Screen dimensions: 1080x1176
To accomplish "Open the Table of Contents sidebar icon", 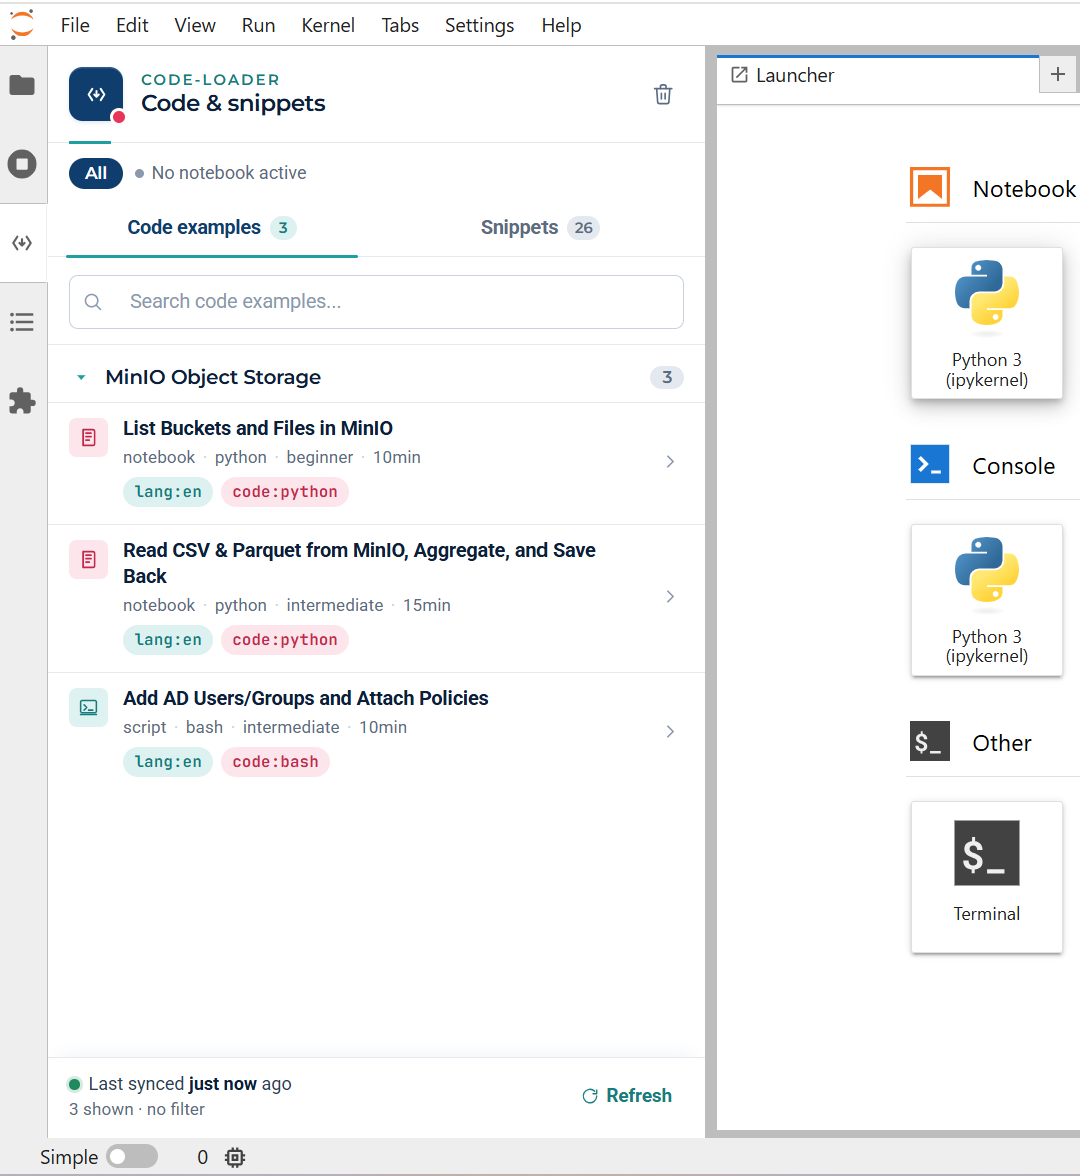I will click(x=22, y=322).
